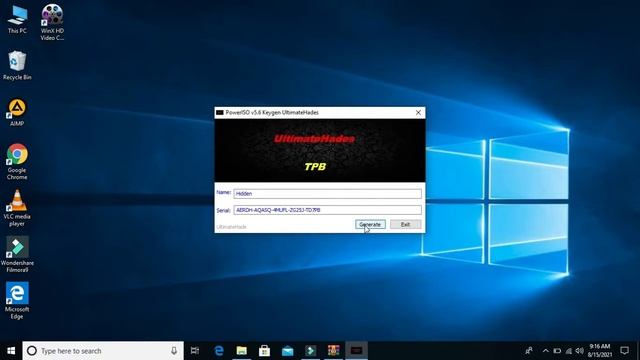Open Task View on the taskbar

[x=195, y=351]
